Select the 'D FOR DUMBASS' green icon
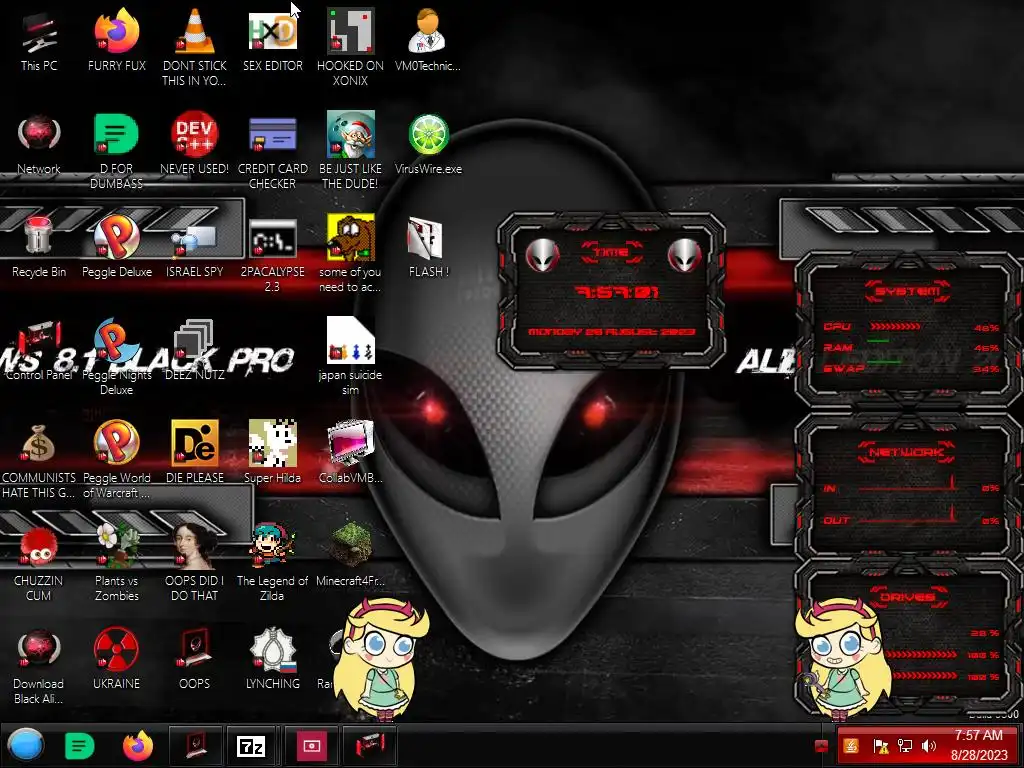 coord(116,135)
